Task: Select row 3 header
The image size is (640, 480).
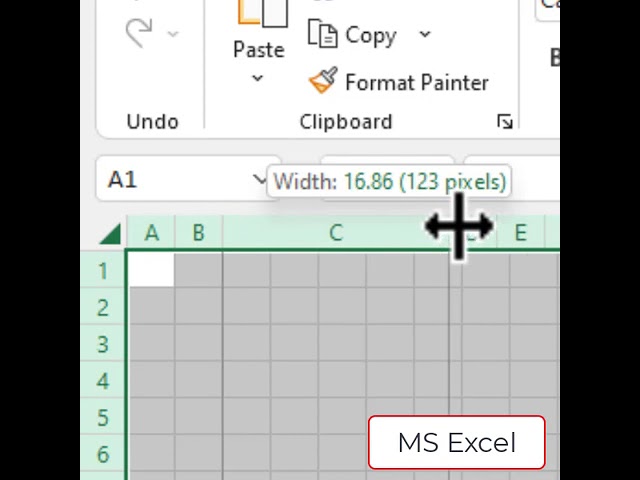Action: [x=103, y=344]
